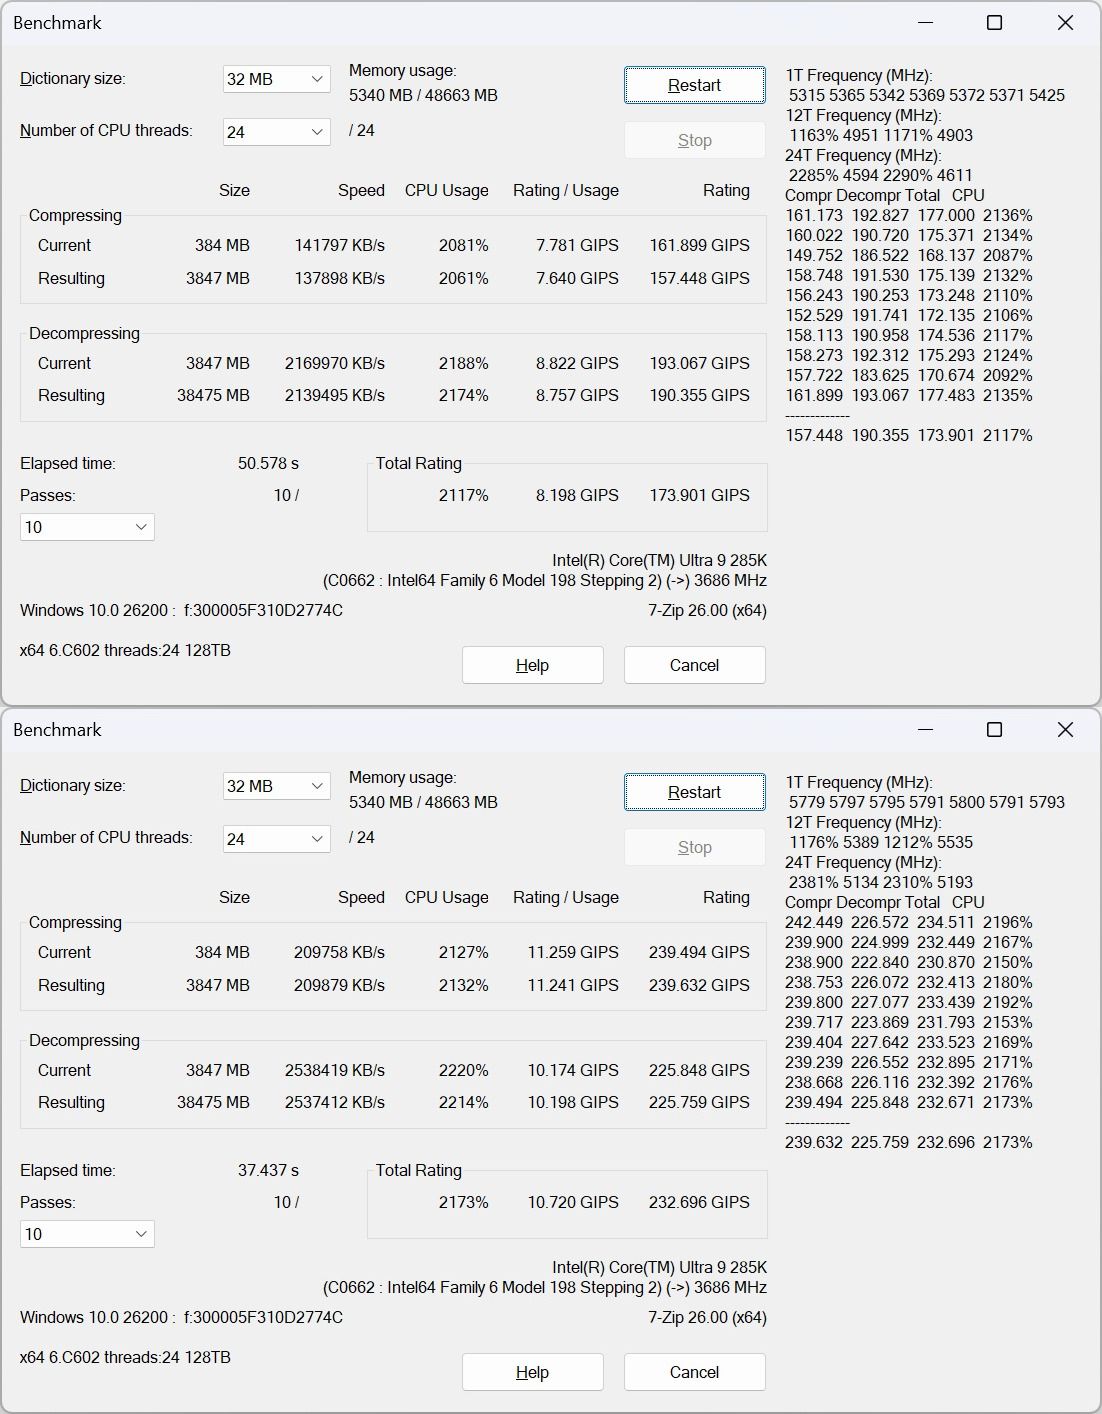Cancel the top Benchmark dialog
1102x1414 pixels.
pos(694,665)
